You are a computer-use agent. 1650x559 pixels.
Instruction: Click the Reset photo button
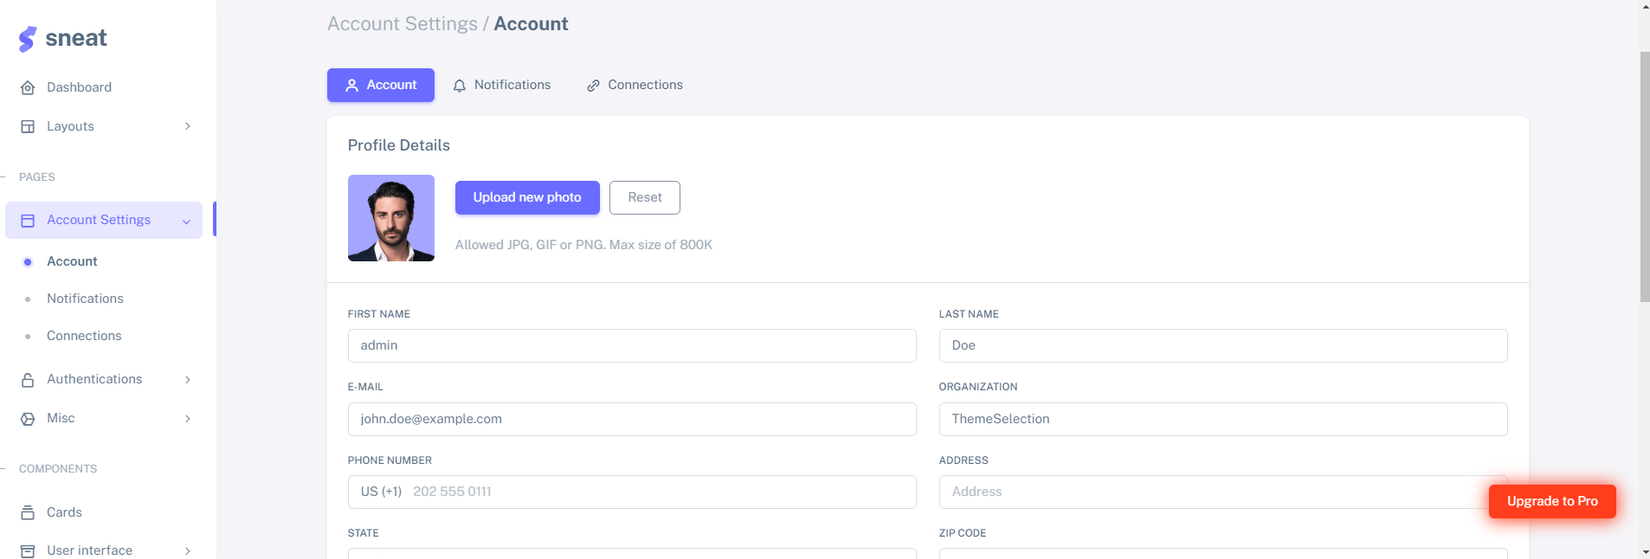644,198
